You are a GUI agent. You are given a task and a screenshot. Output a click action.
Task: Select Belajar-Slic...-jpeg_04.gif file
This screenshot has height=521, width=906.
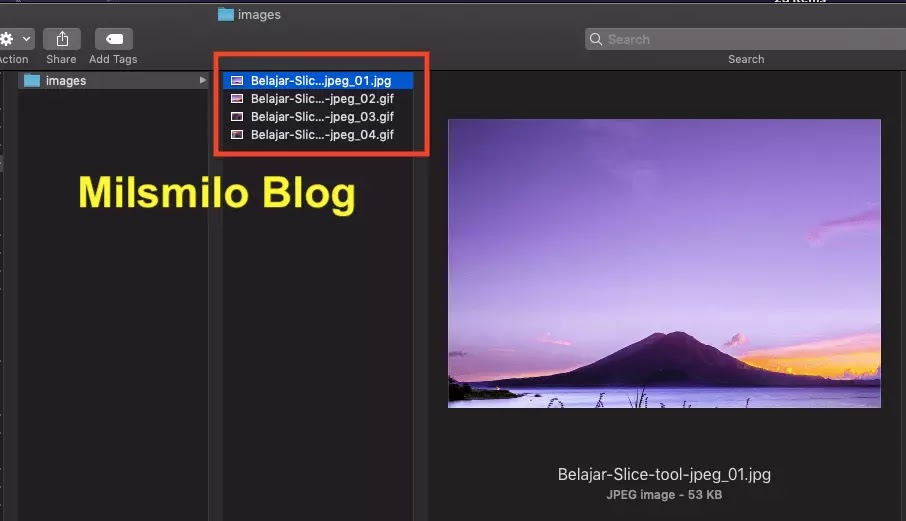318,135
